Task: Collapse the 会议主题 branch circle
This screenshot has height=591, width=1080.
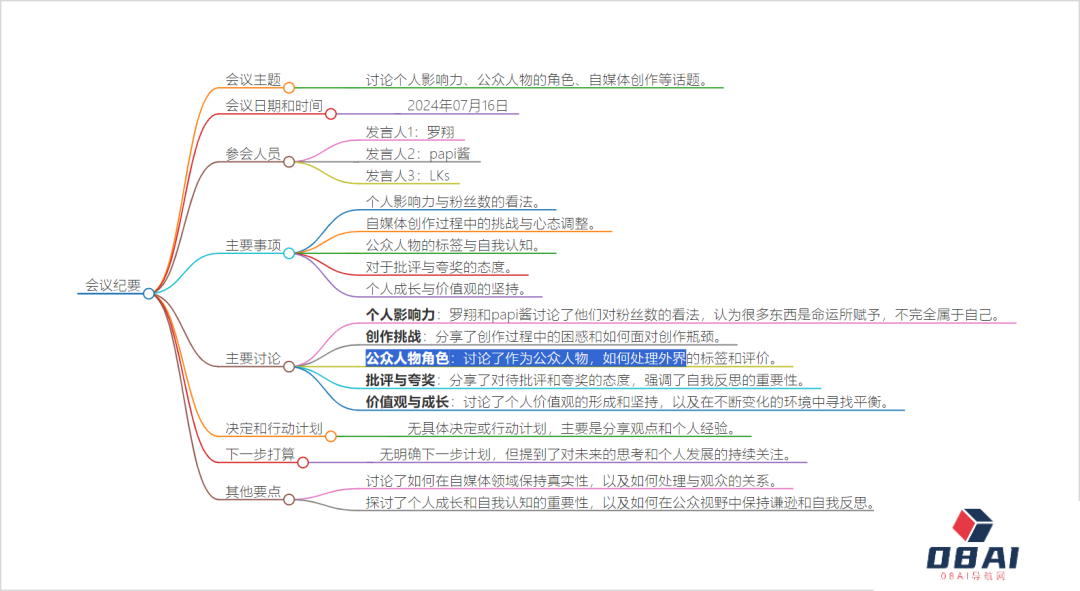Action: coord(289,88)
